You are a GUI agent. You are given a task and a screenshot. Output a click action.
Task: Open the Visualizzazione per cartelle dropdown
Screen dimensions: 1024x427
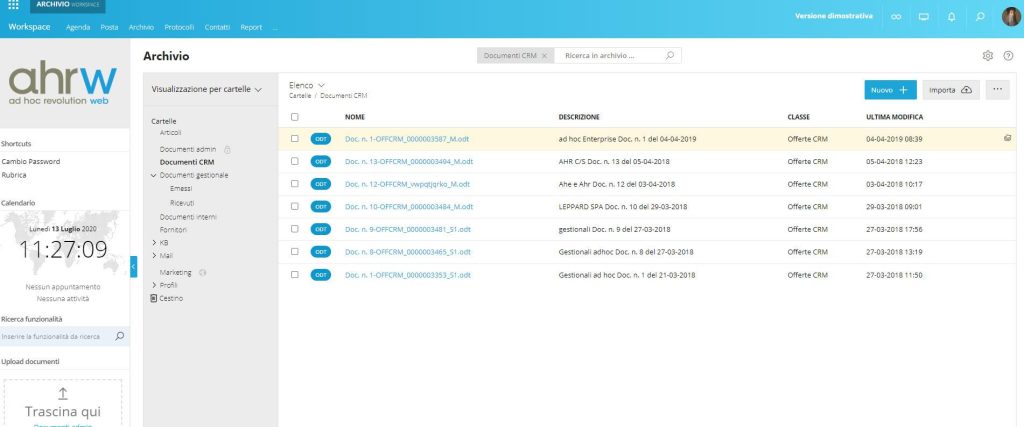pyautogui.click(x=207, y=89)
